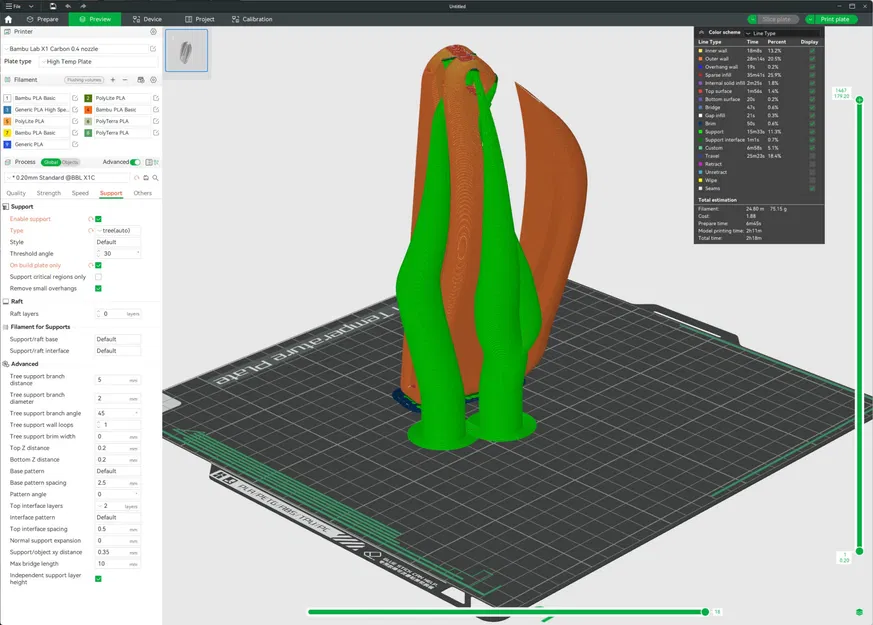Viewport: 873px width, 625px height.
Task: Click the Flushing volumes button
Action: 84,79
